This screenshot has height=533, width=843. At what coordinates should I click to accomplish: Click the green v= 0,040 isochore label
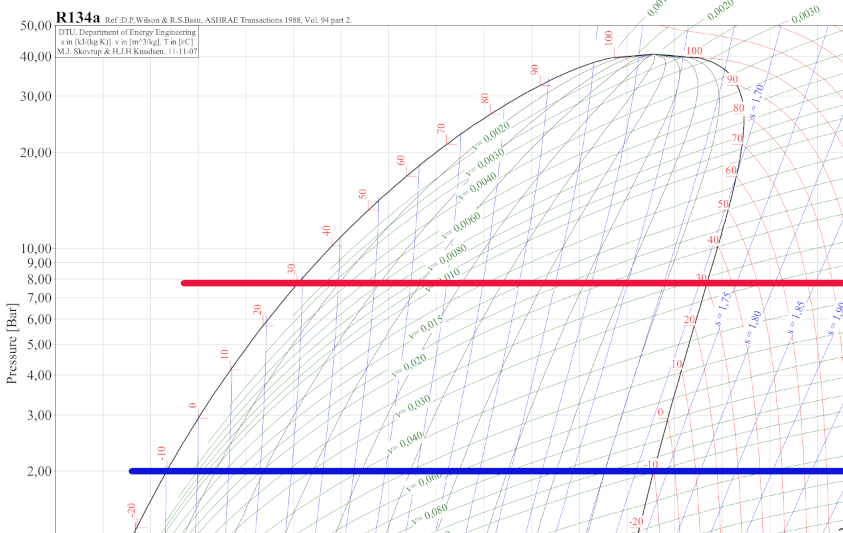pyautogui.click(x=405, y=442)
